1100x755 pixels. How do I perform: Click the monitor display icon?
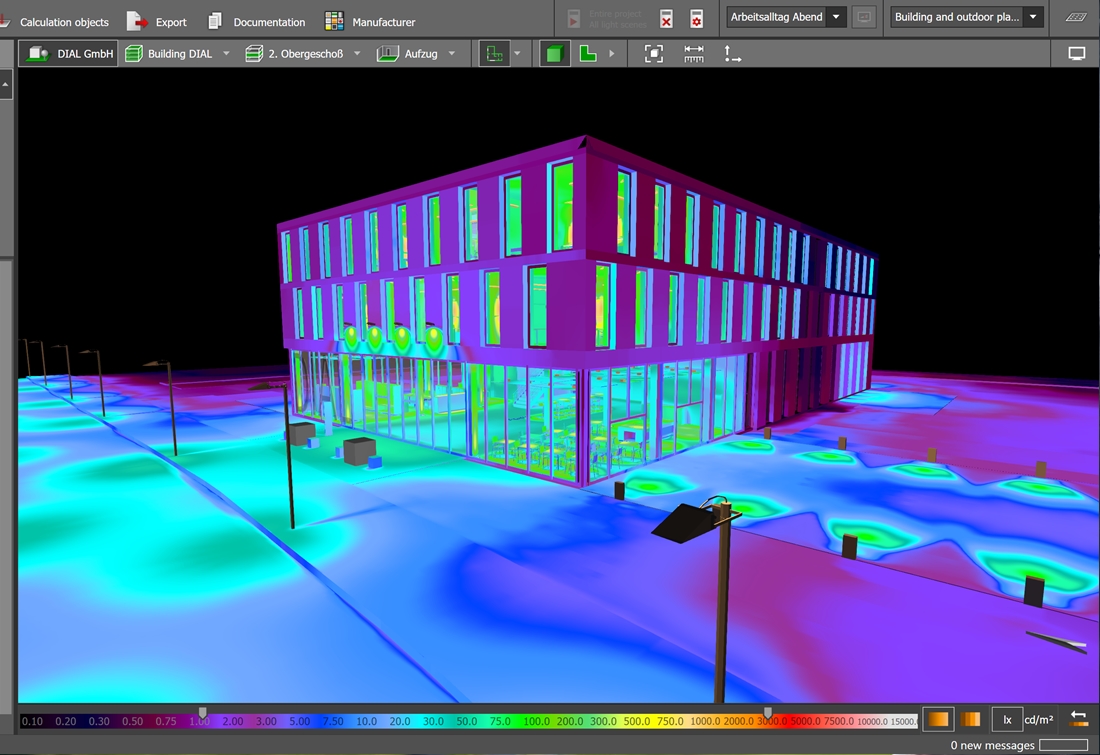[1077, 54]
